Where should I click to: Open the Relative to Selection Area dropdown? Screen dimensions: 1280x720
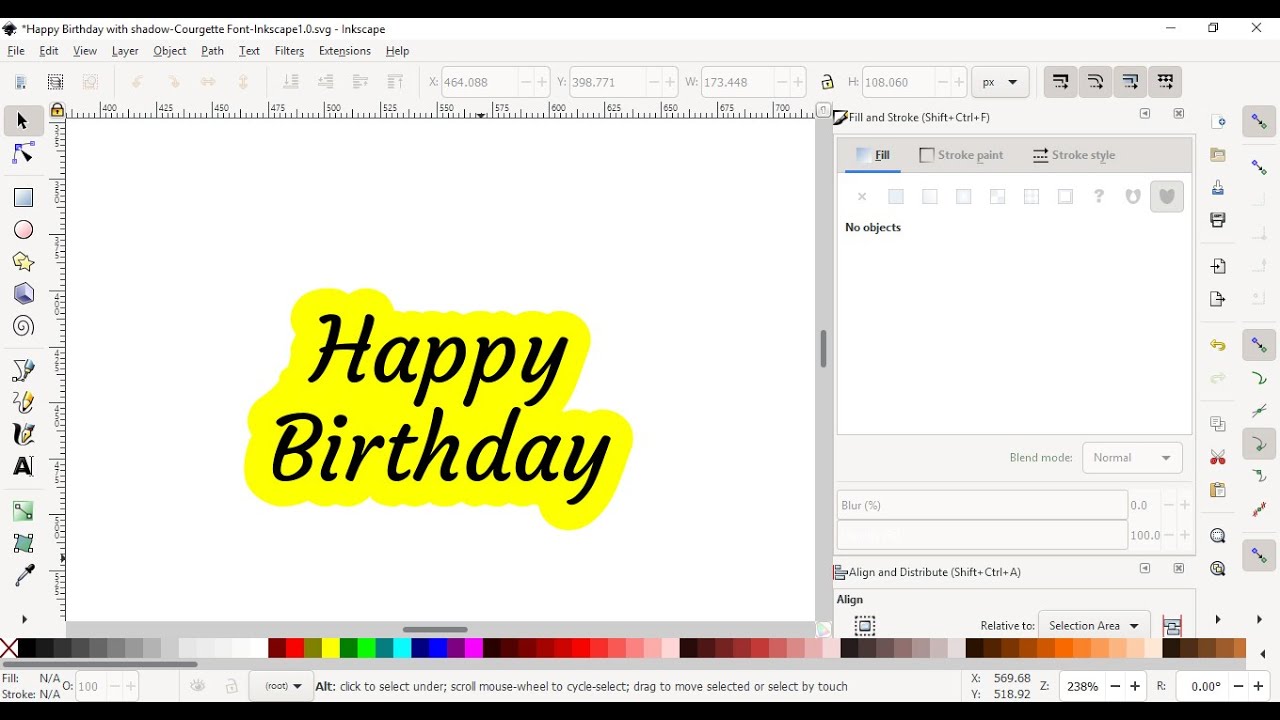tap(1094, 626)
